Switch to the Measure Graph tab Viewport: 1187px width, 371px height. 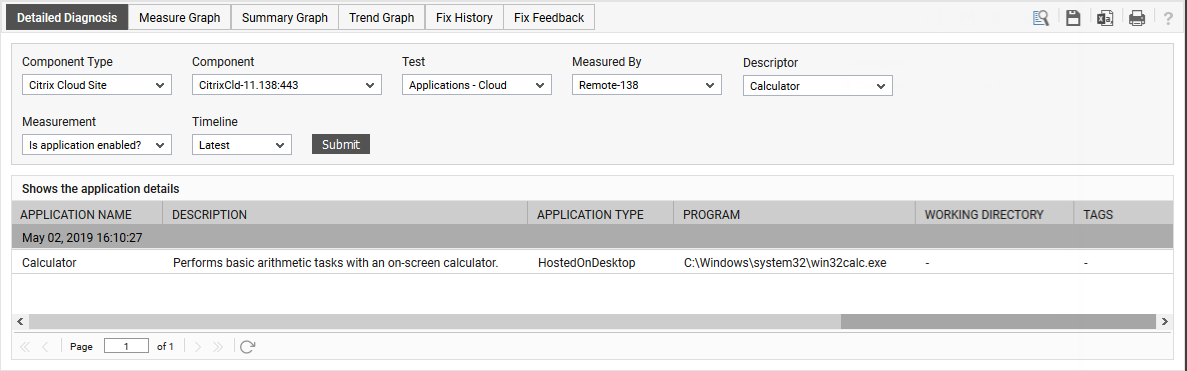(x=179, y=17)
